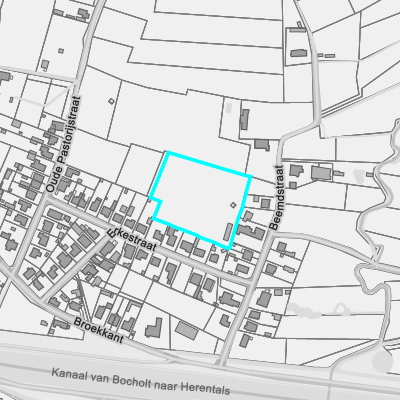The height and width of the screenshot is (400, 400).
Task: Click the Erkestraat street label
Action: point(132,239)
